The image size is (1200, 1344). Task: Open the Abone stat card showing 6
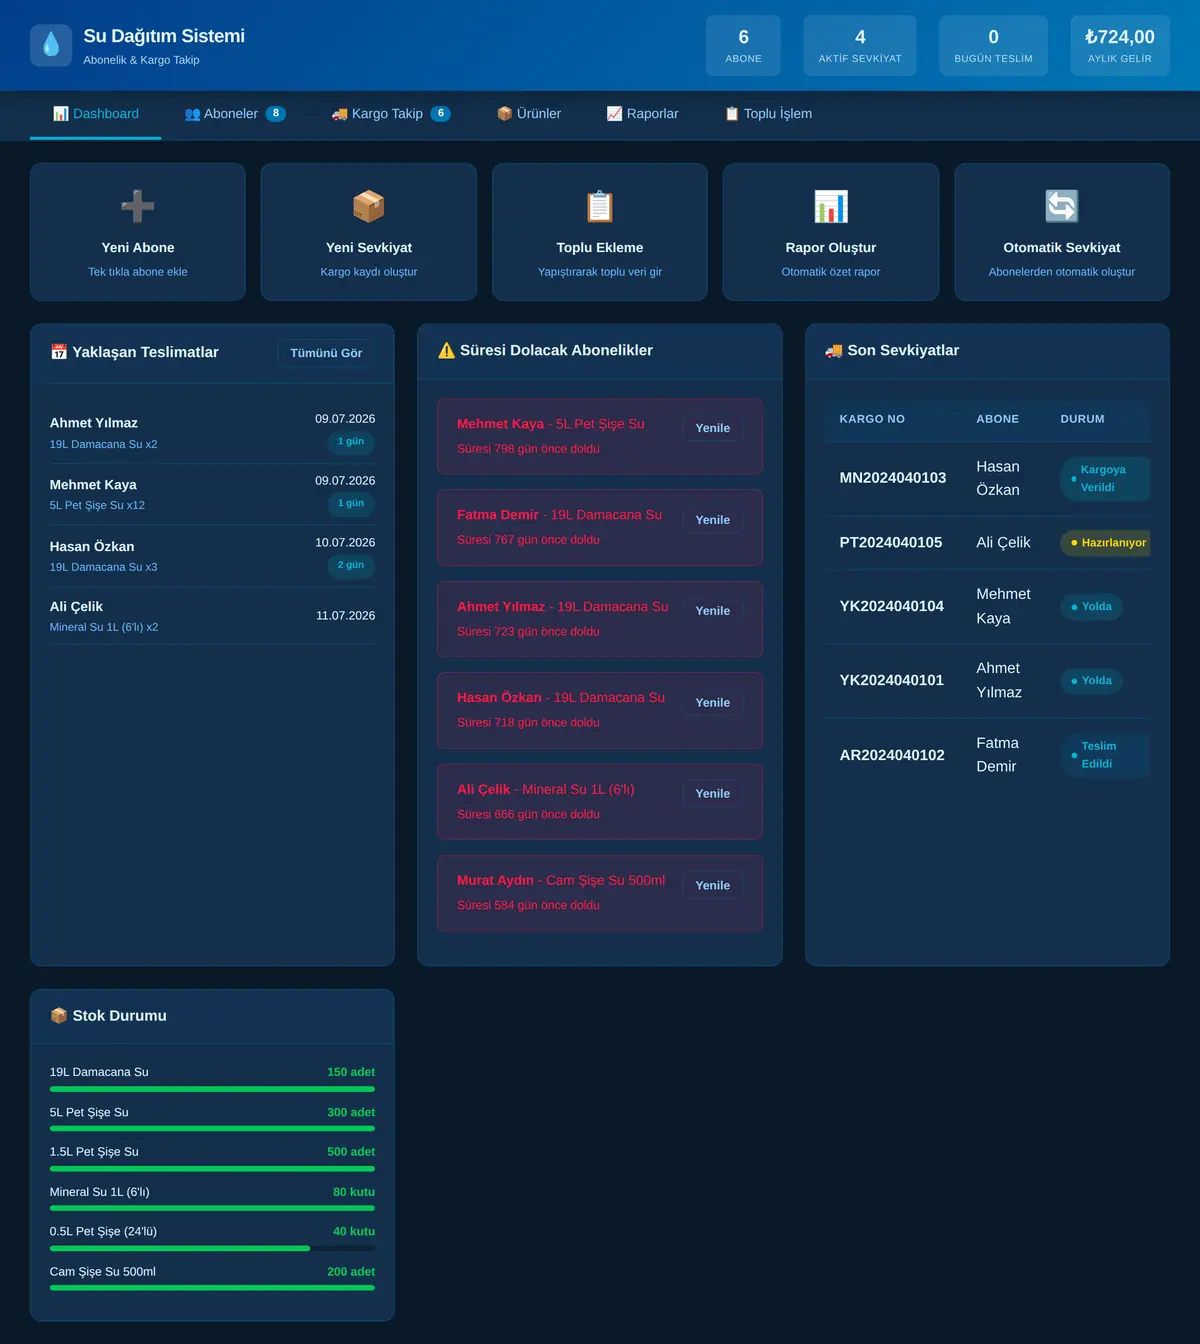tap(743, 46)
